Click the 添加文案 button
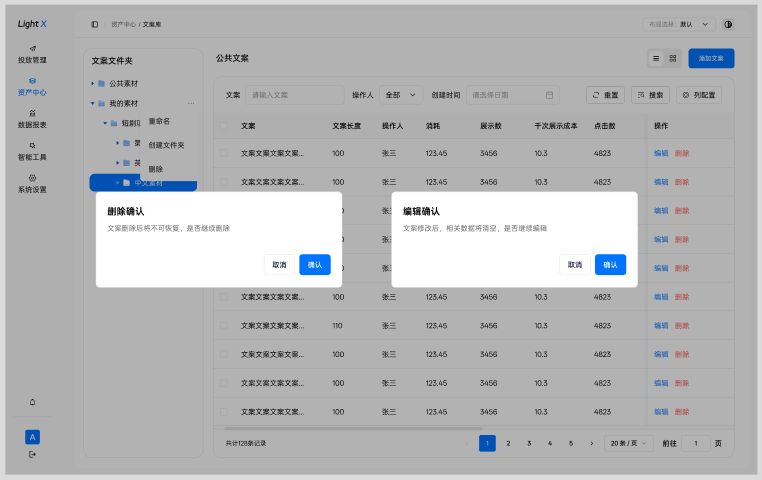 pos(711,58)
